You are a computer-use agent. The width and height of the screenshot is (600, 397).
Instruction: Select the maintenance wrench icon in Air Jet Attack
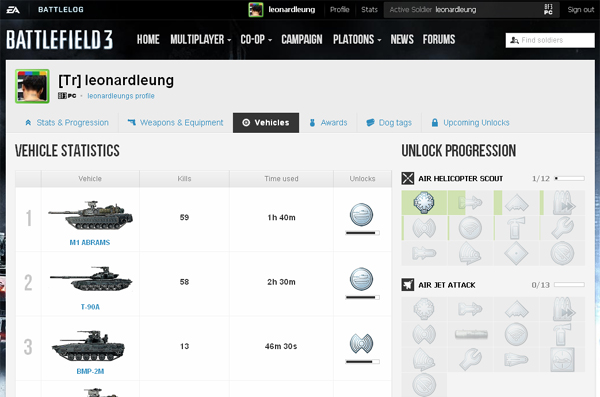pos(470,359)
